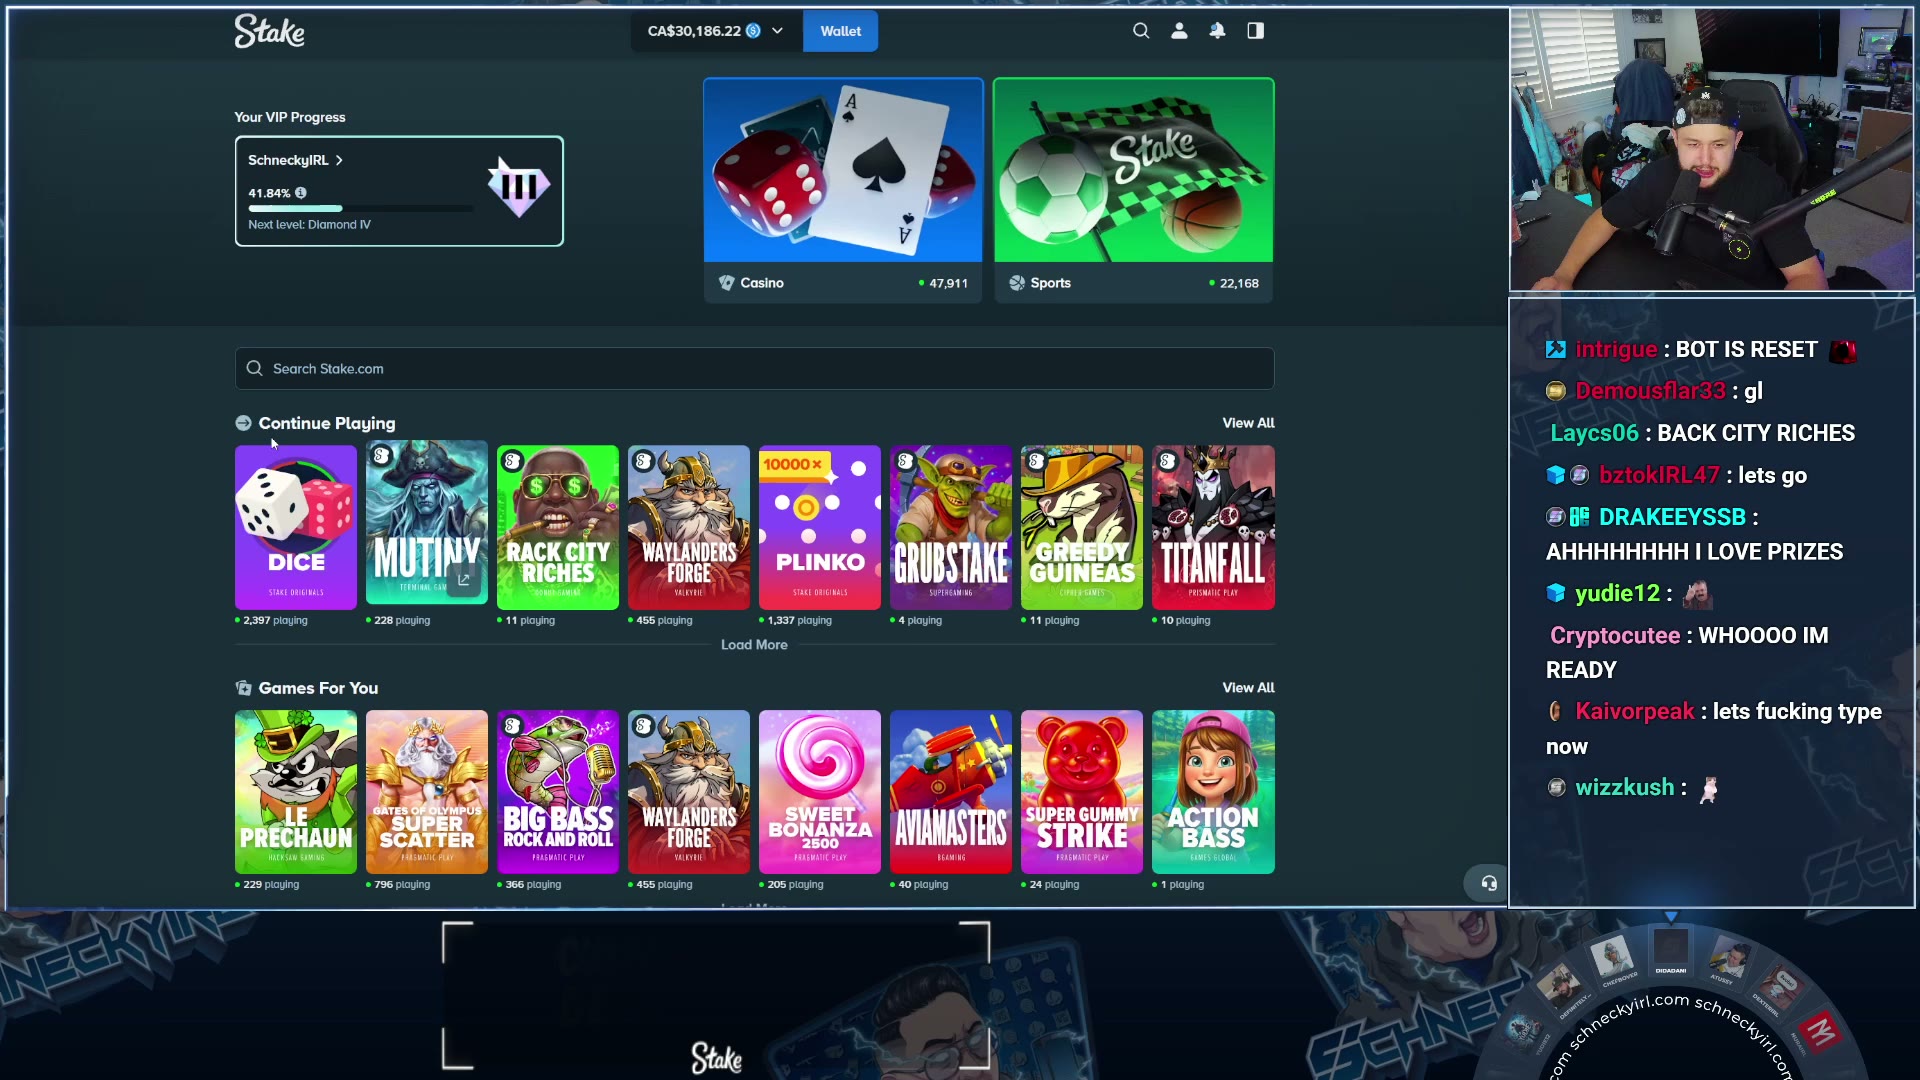Open the Sweet Bonanza 2500 game
This screenshot has height=1080, width=1920.
[820, 792]
